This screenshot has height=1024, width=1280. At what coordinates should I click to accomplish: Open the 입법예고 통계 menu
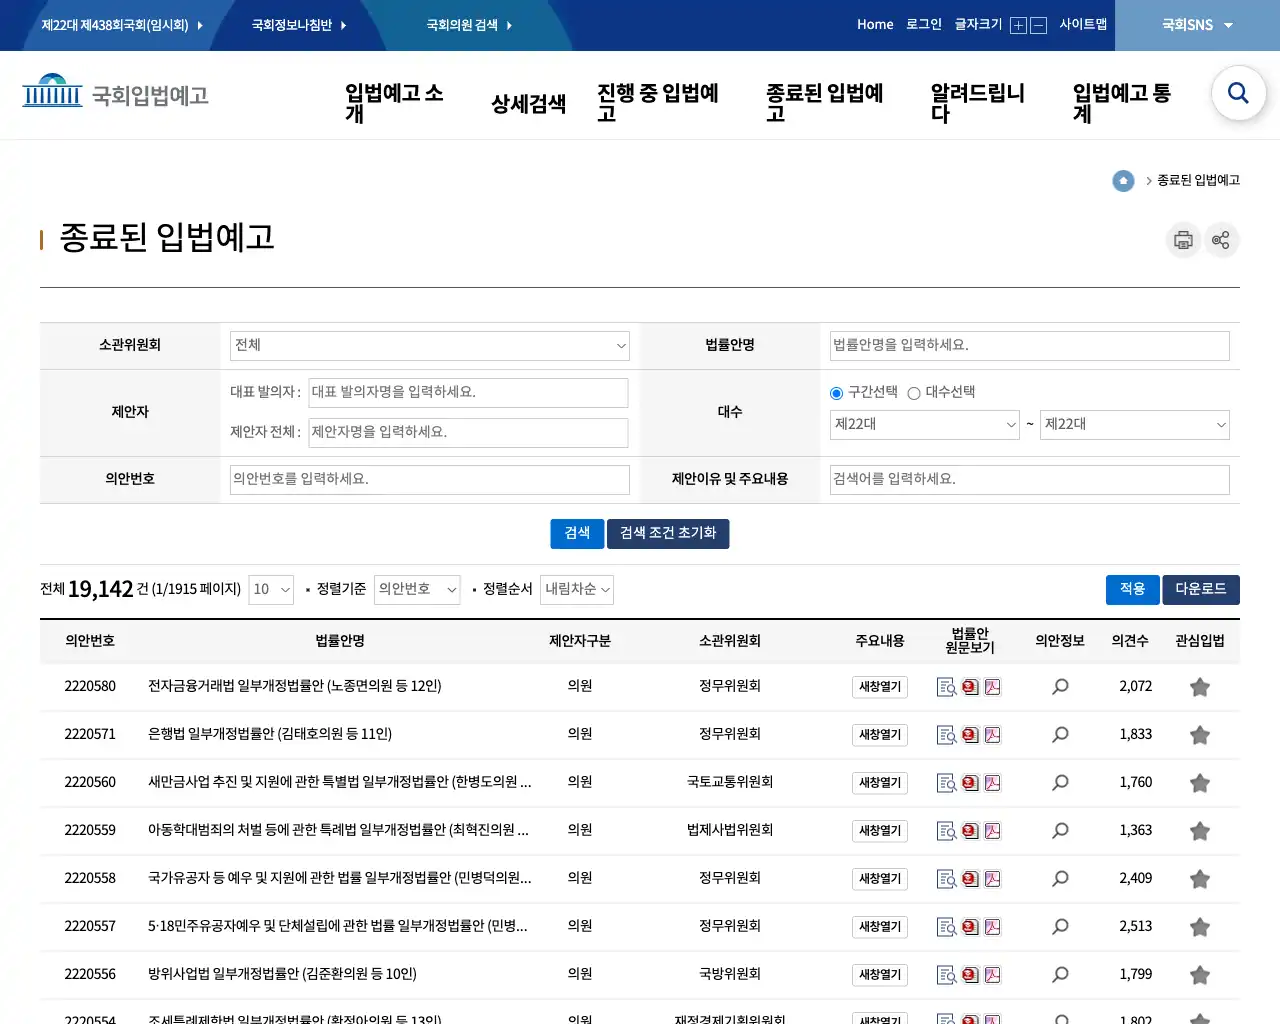(1121, 103)
